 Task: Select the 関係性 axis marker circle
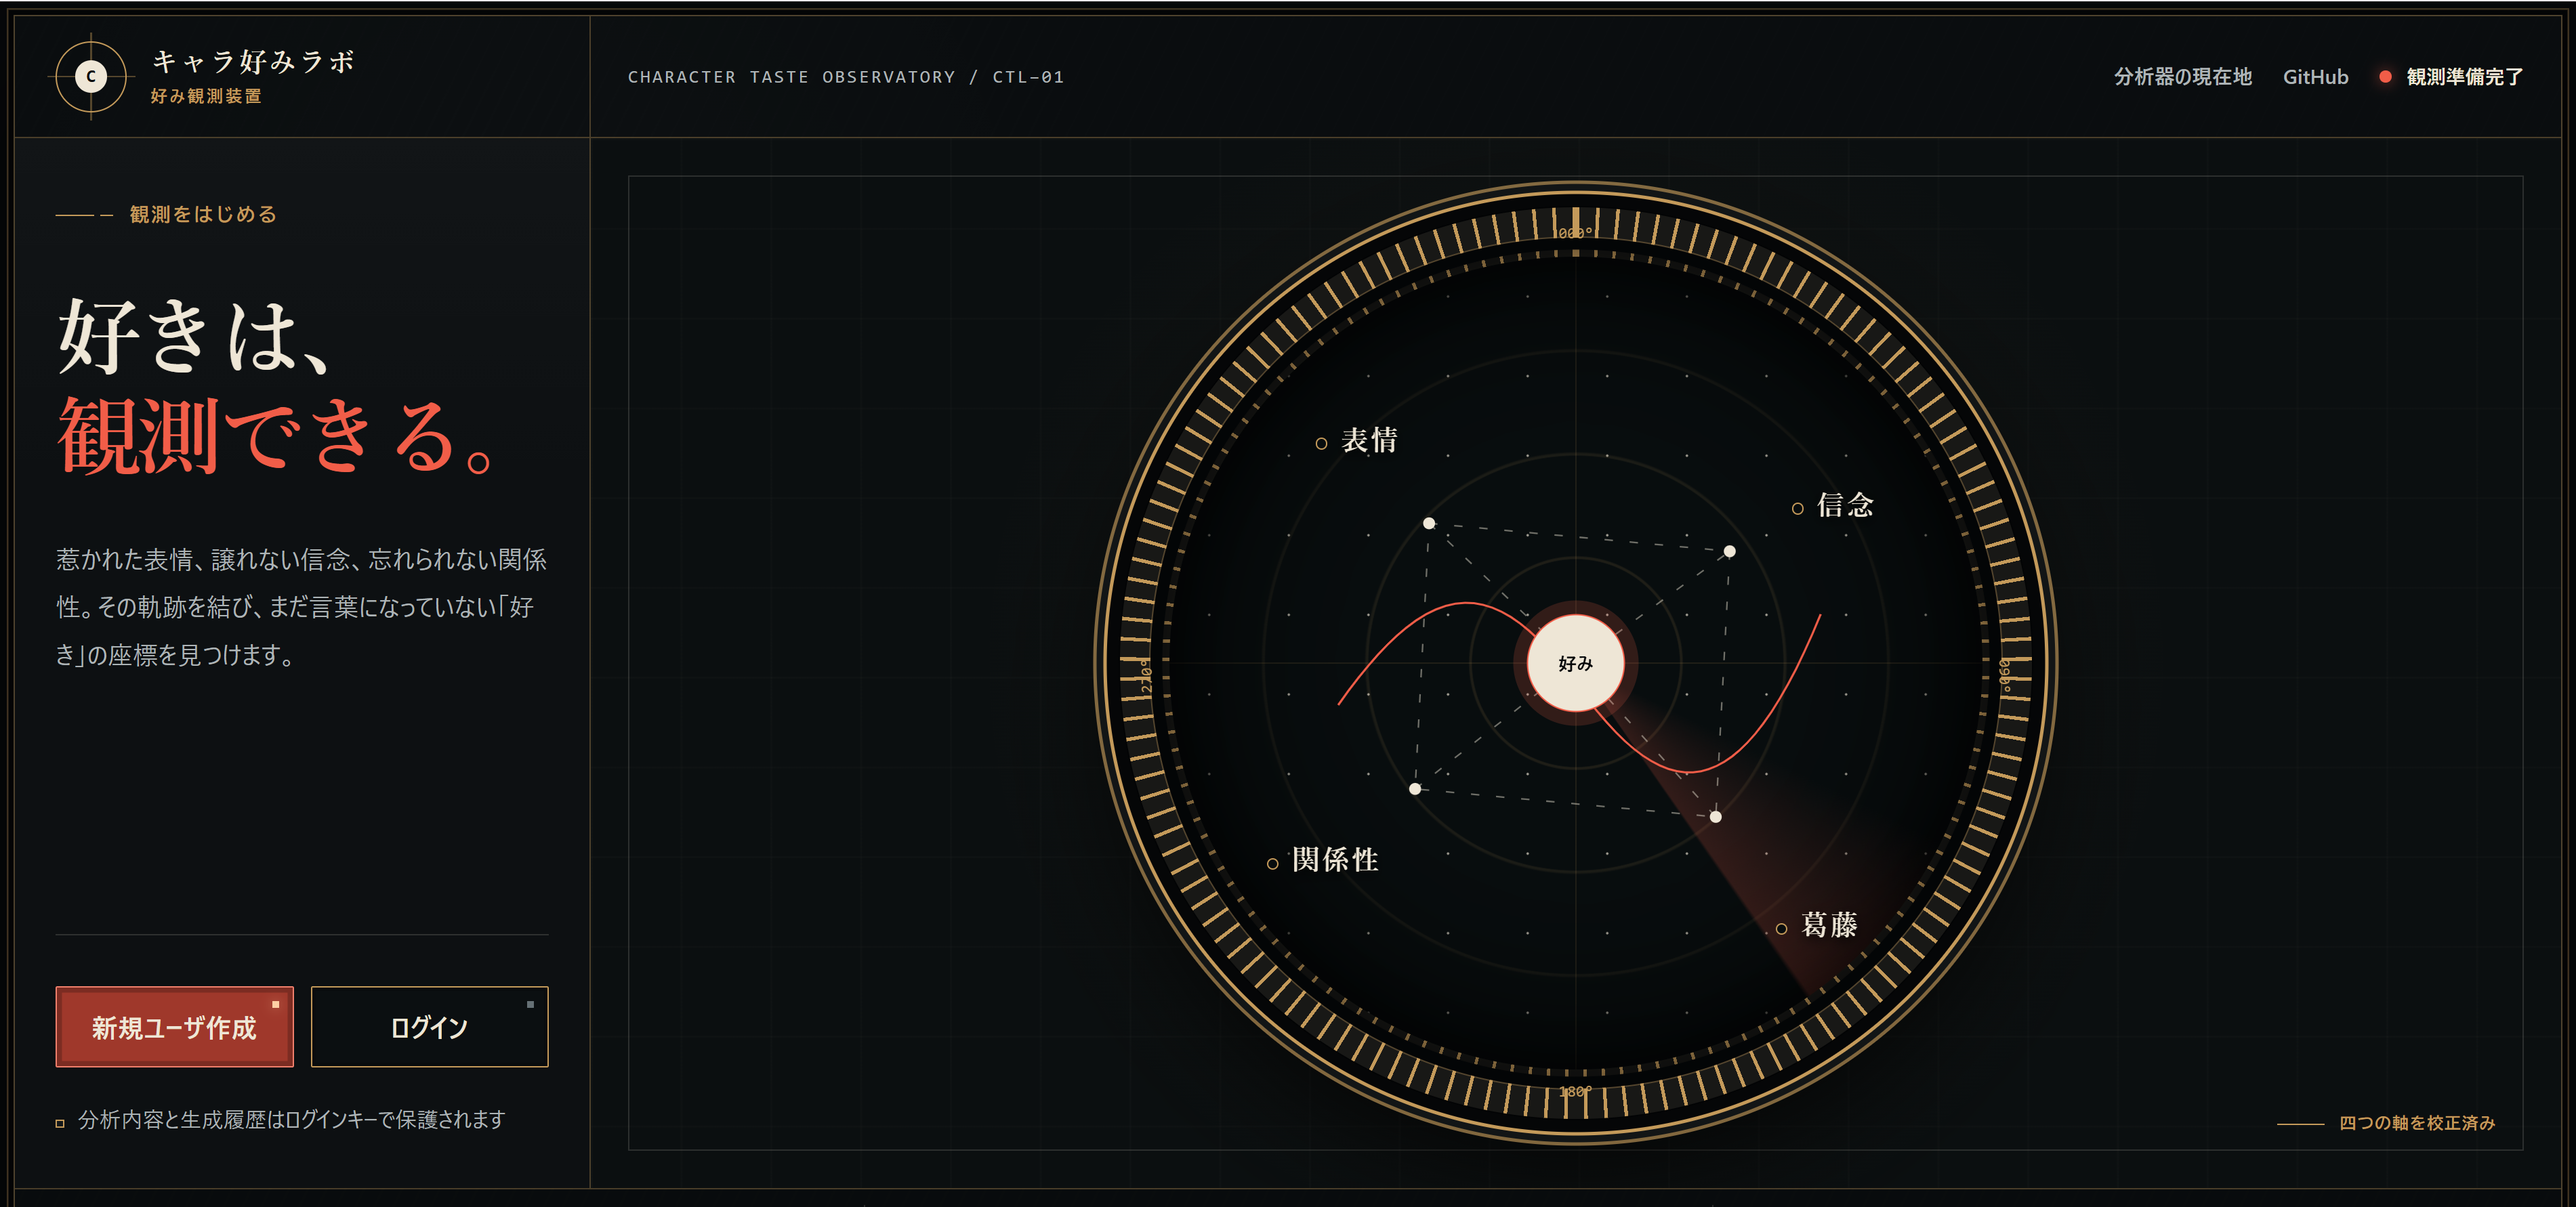pos(1272,863)
